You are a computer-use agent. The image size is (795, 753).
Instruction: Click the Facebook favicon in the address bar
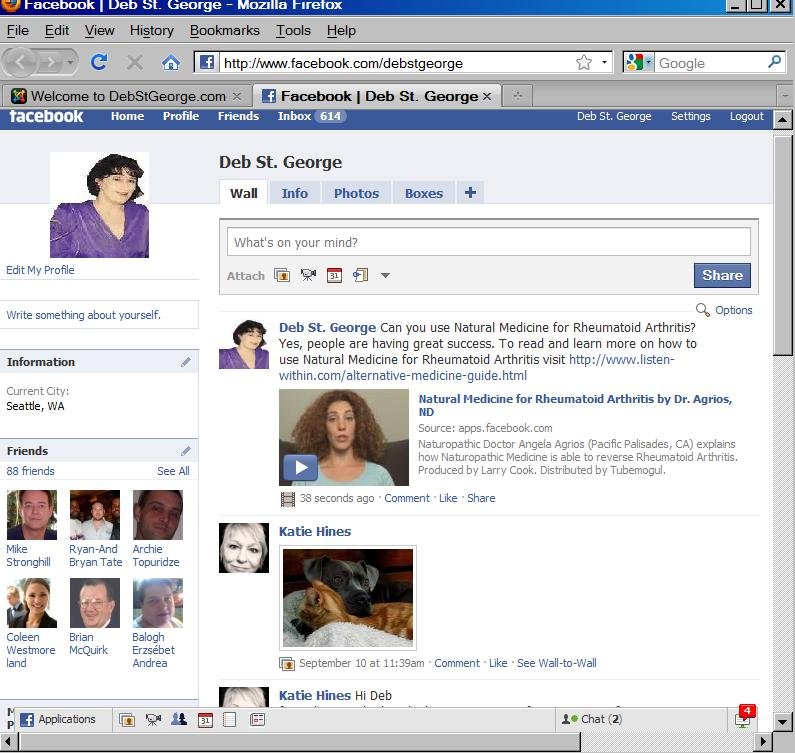[206, 62]
